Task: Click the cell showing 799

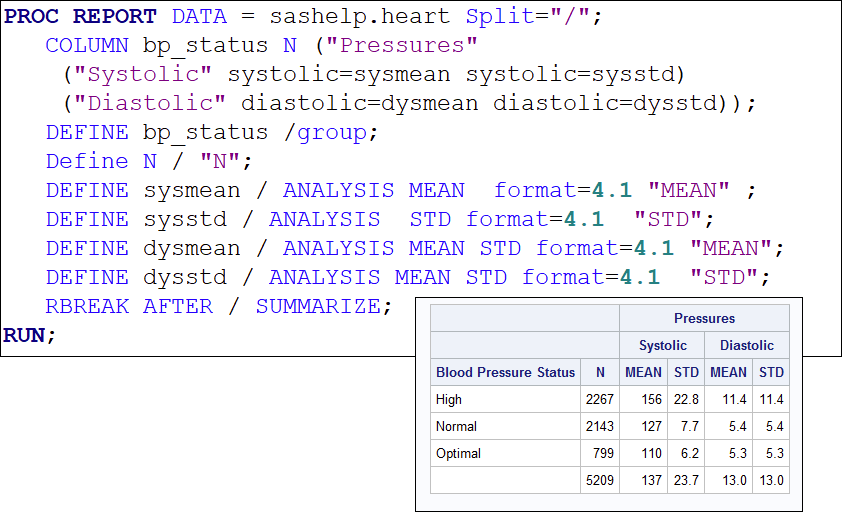Action: 604,453
